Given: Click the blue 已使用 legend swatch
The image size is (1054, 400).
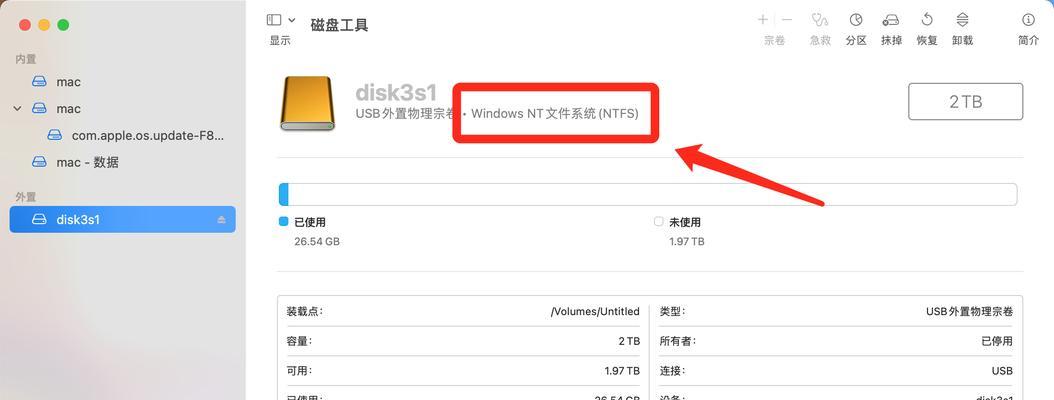Looking at the screenshot, I should point(284,222).
